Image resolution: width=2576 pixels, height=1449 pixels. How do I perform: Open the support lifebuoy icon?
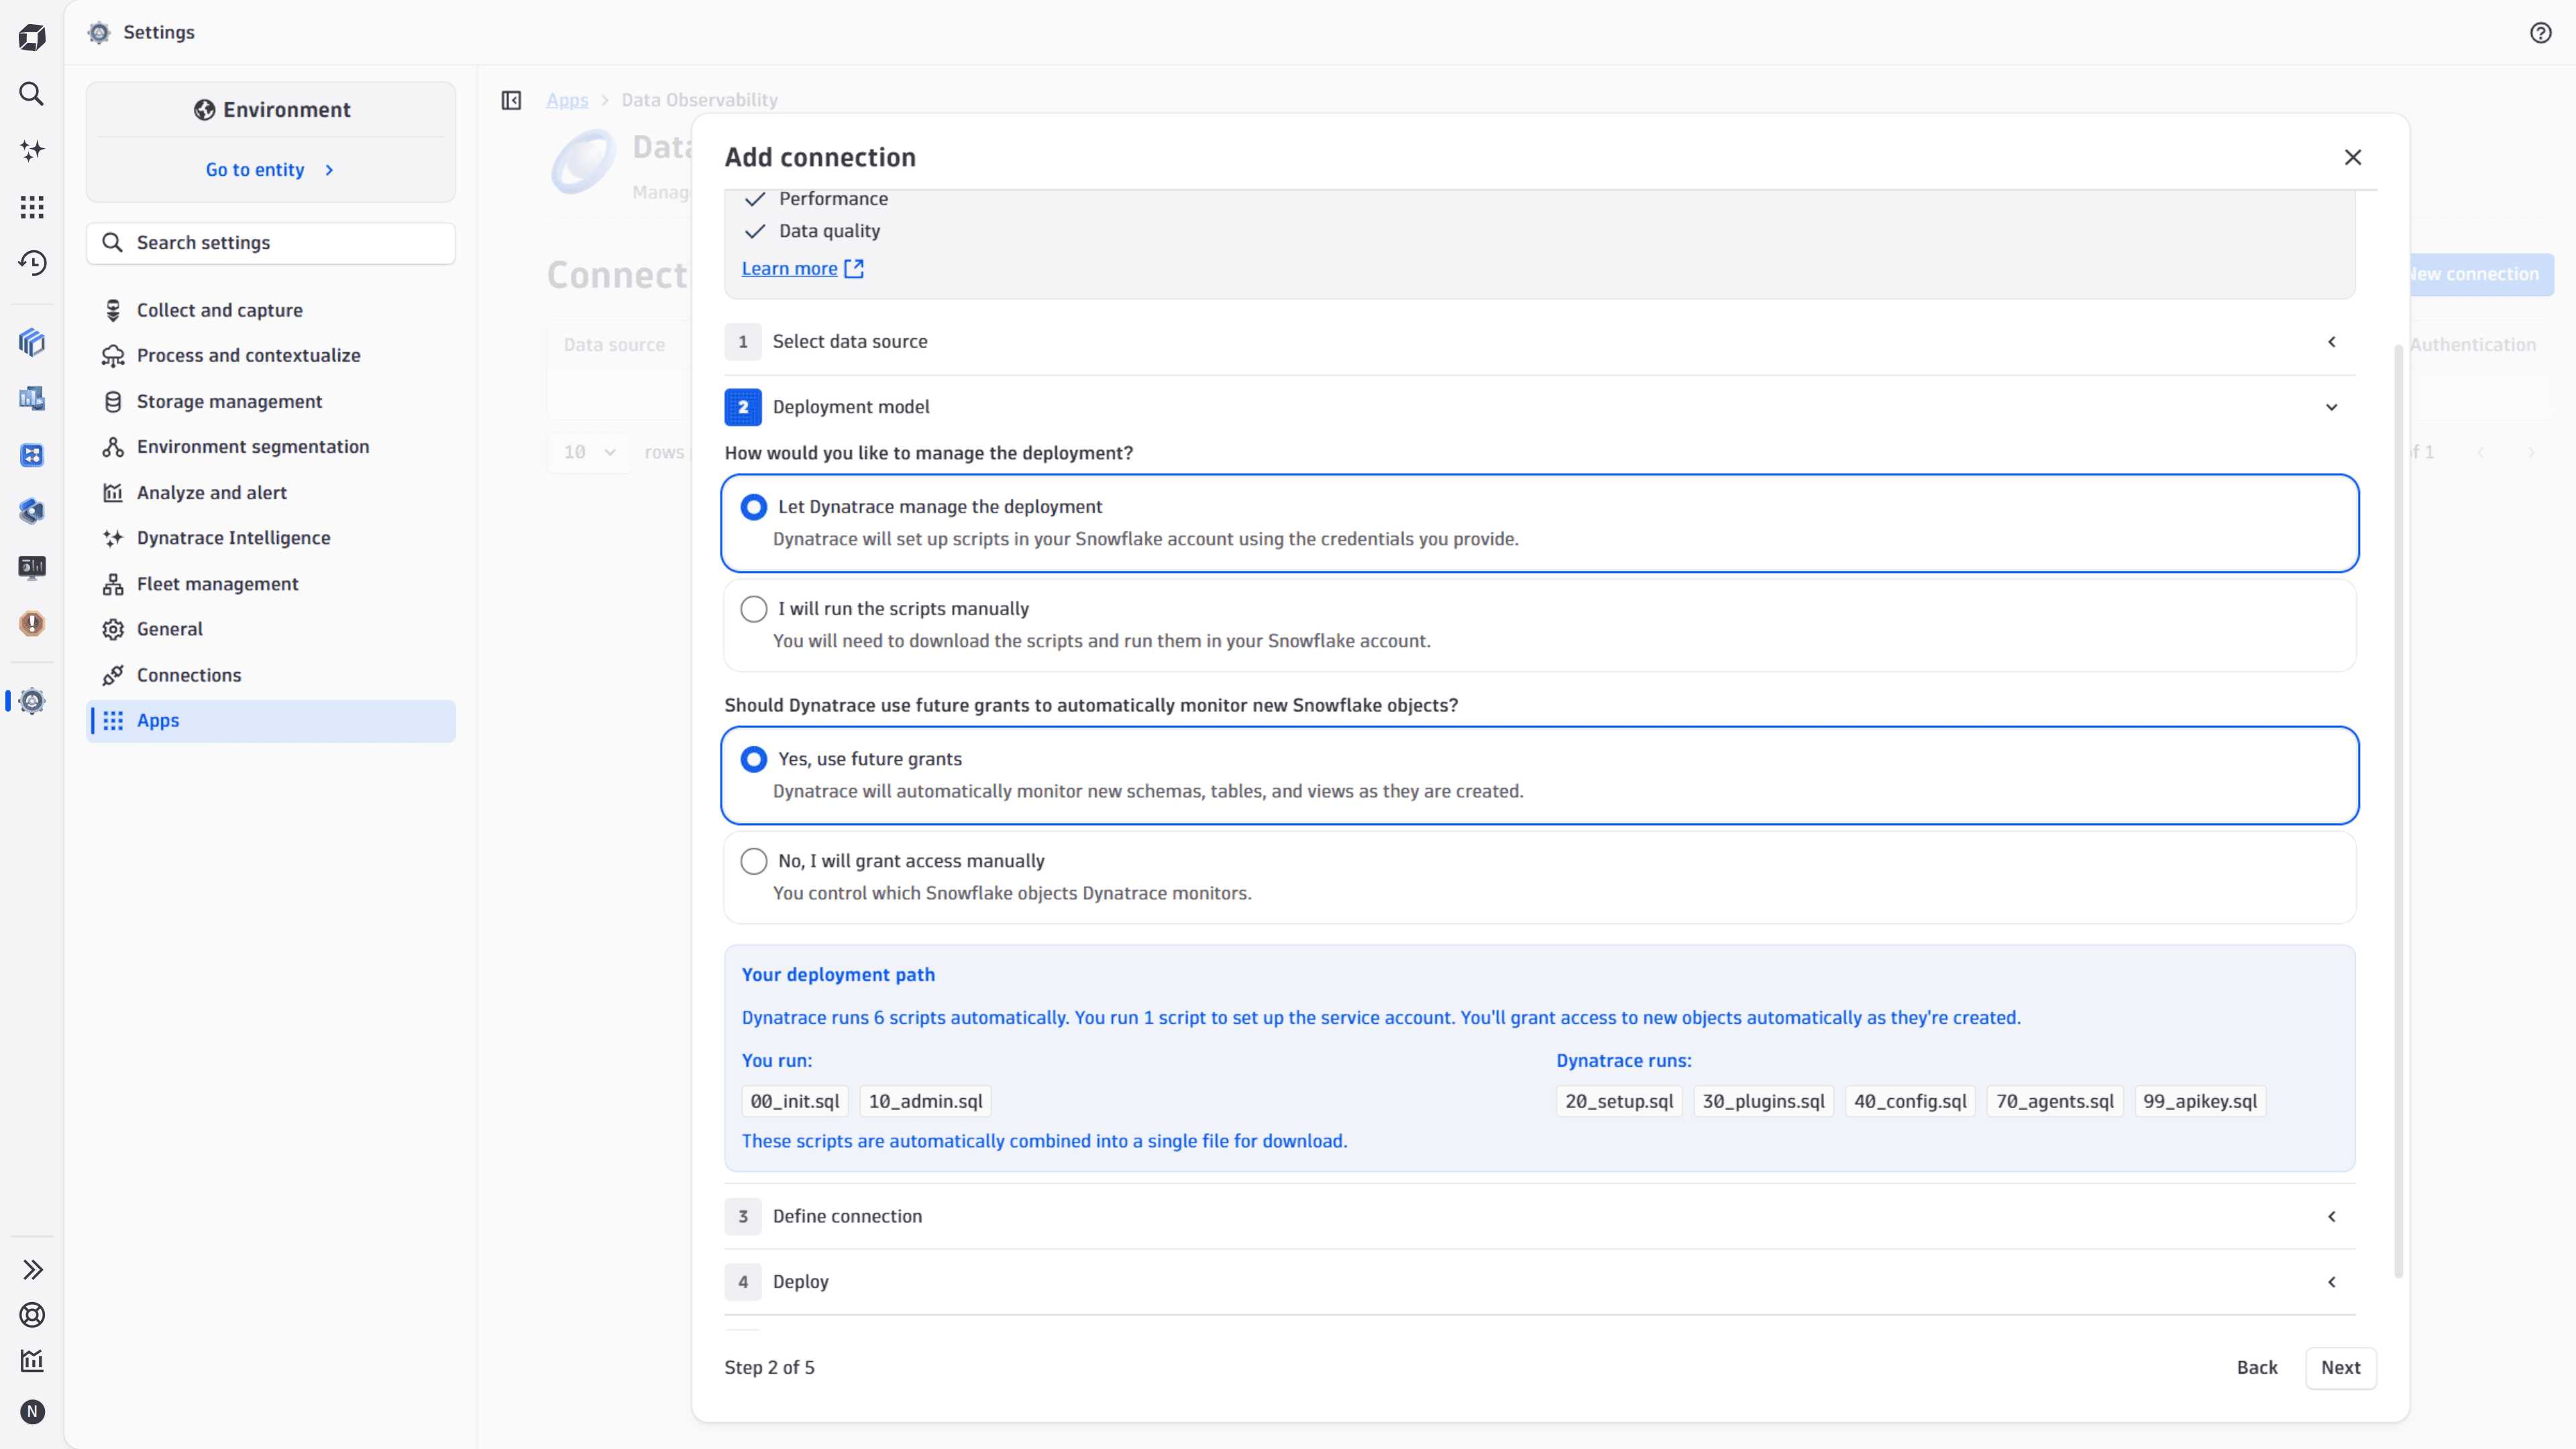(x=32, y=1315)
